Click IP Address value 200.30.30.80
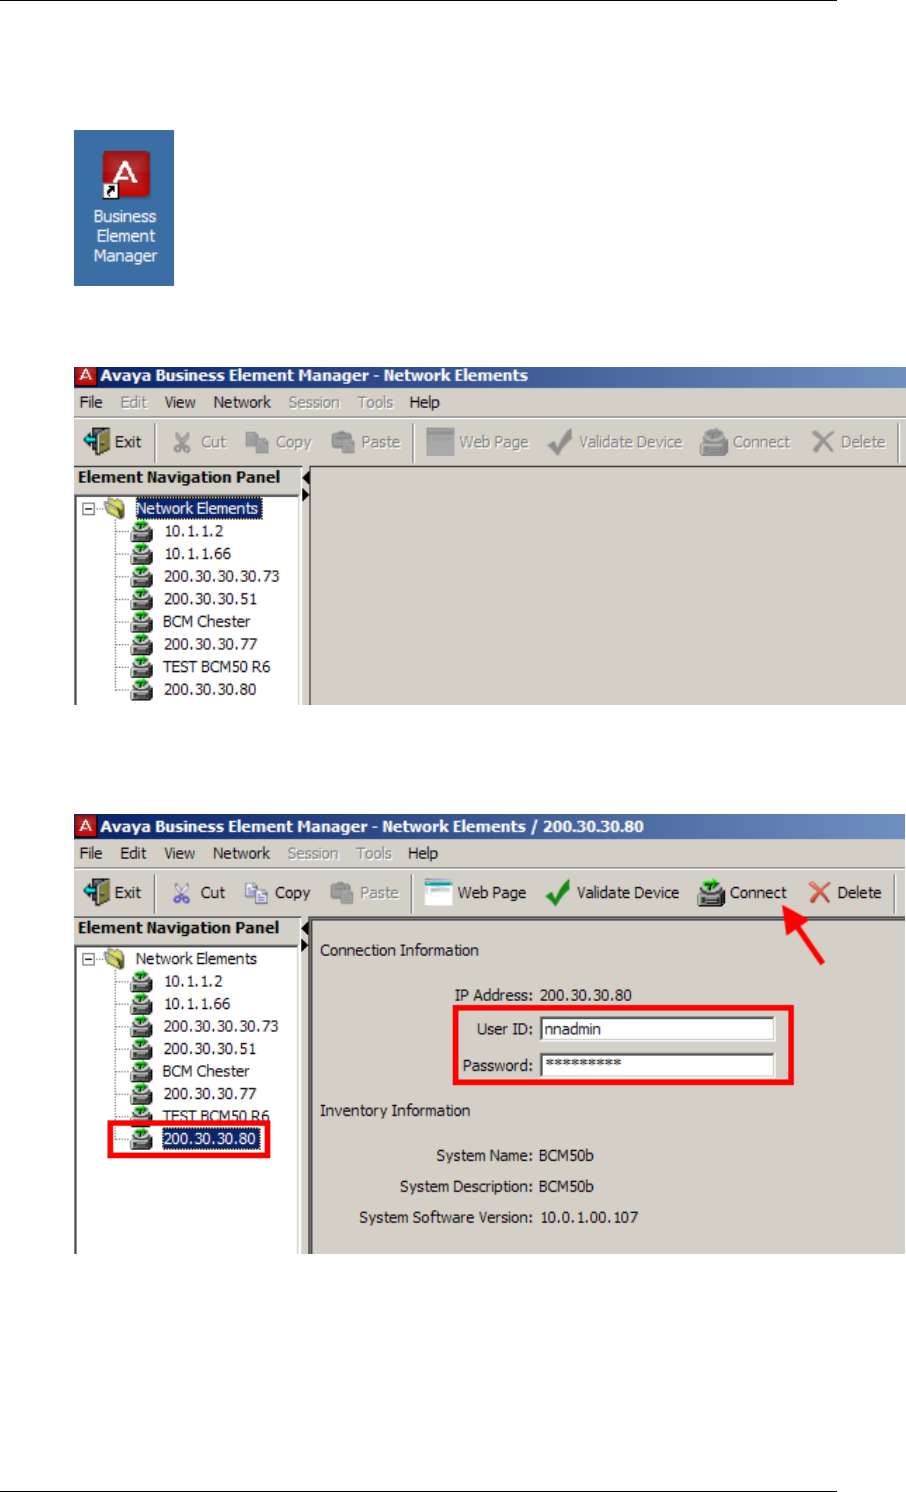 pos(586,995)
